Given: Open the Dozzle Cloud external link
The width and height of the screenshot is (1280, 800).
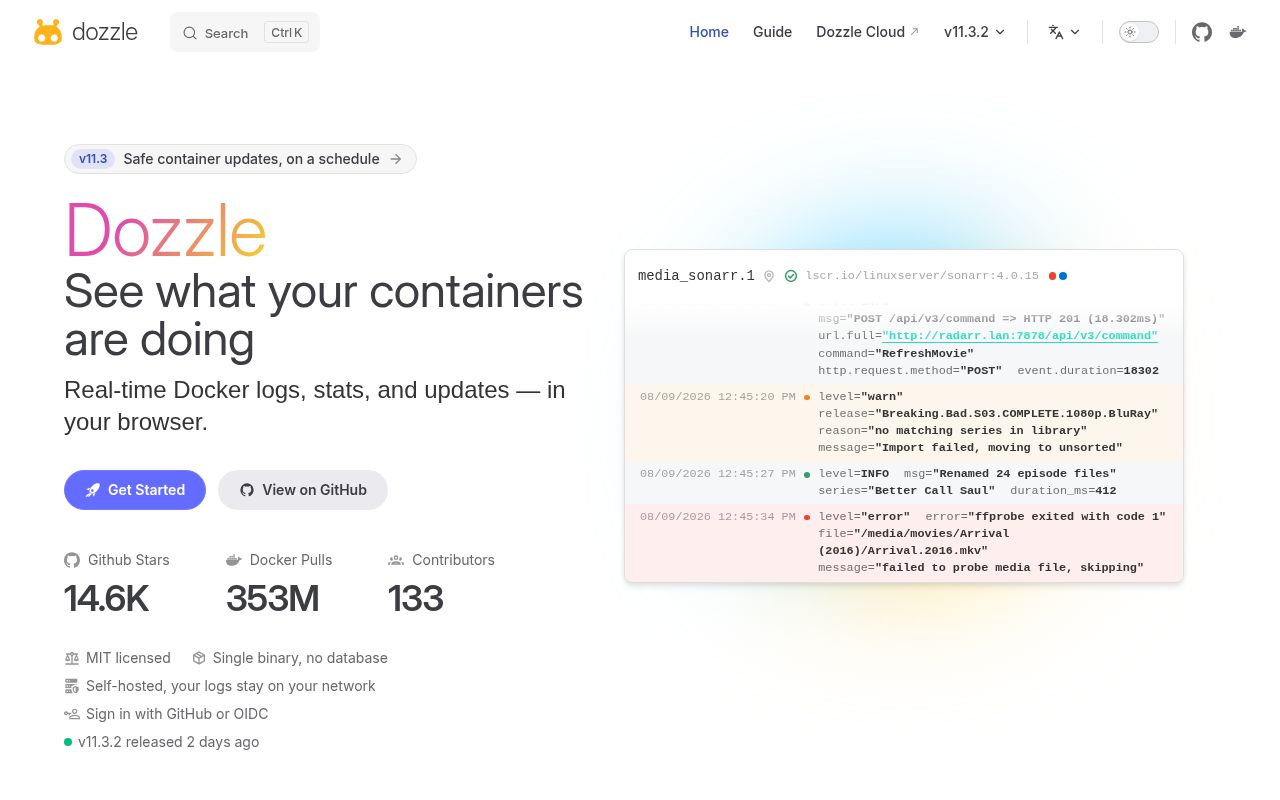Looking at the screenshot, I should 868,32.
